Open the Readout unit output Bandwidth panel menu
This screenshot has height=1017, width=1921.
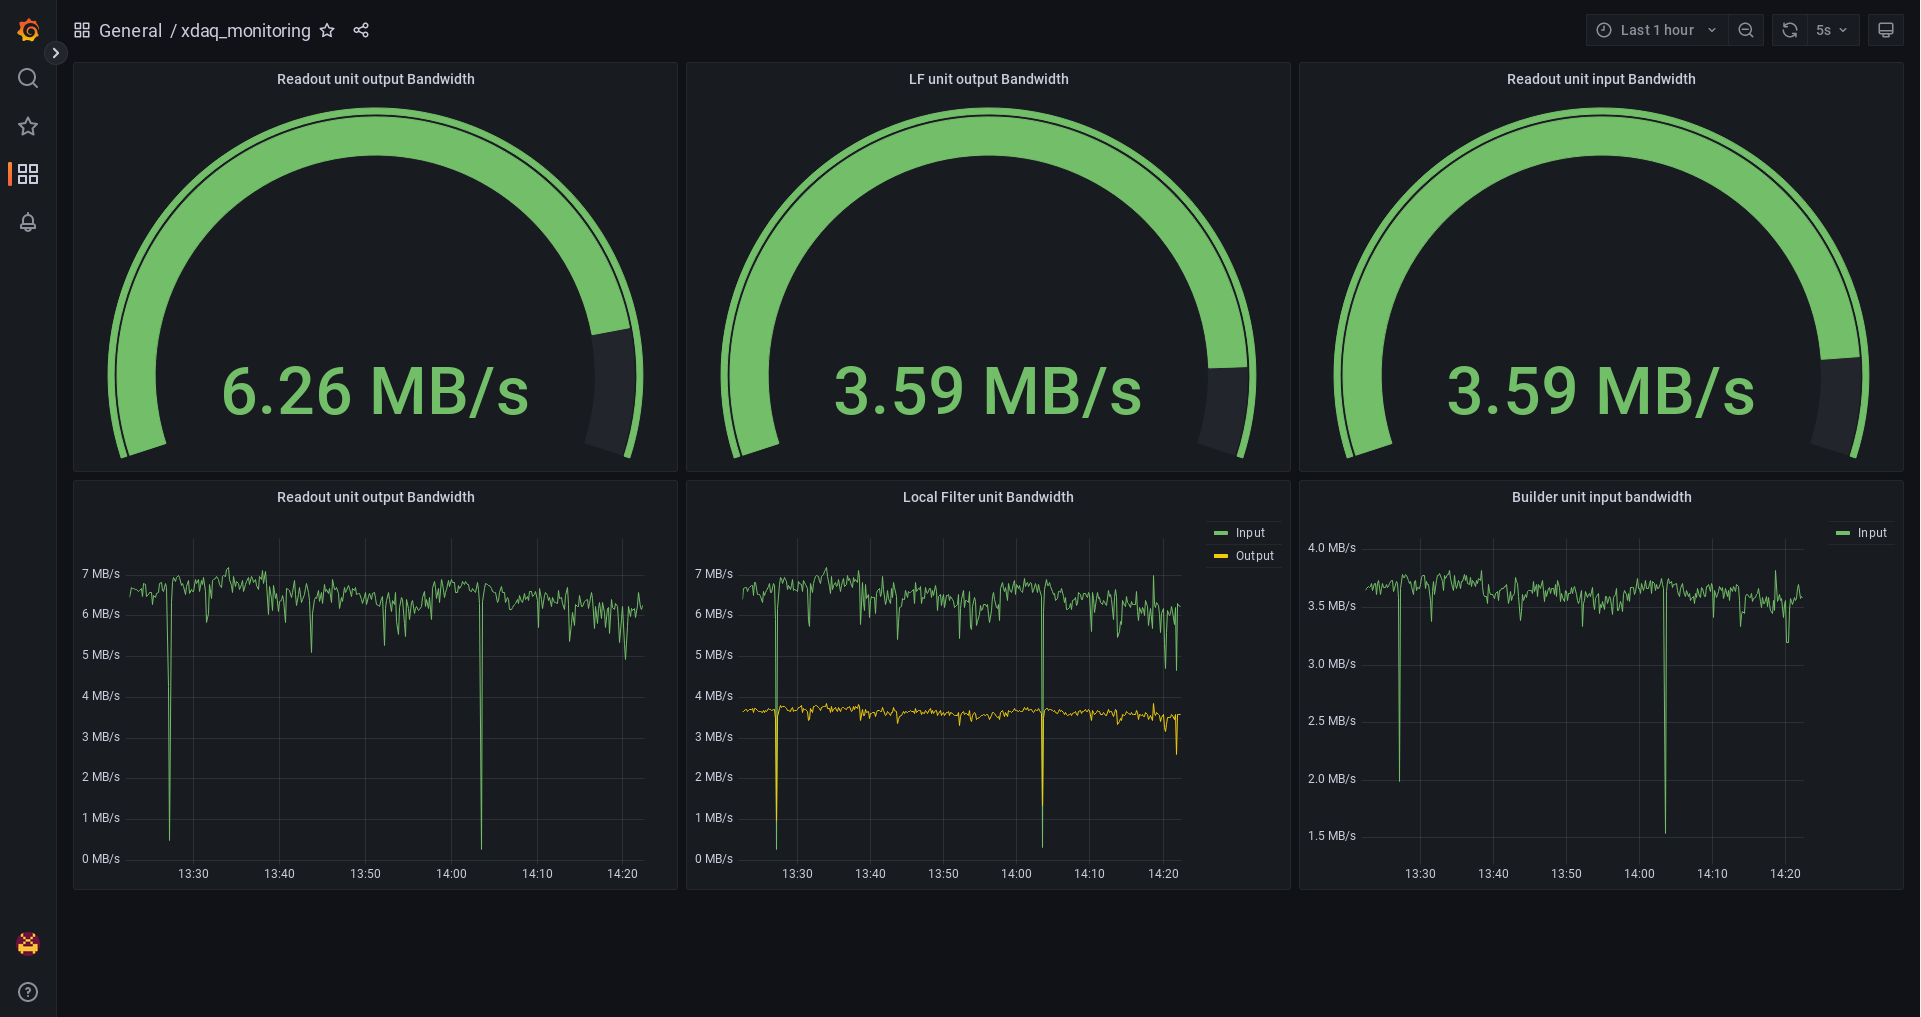click(x=375, y=79)
